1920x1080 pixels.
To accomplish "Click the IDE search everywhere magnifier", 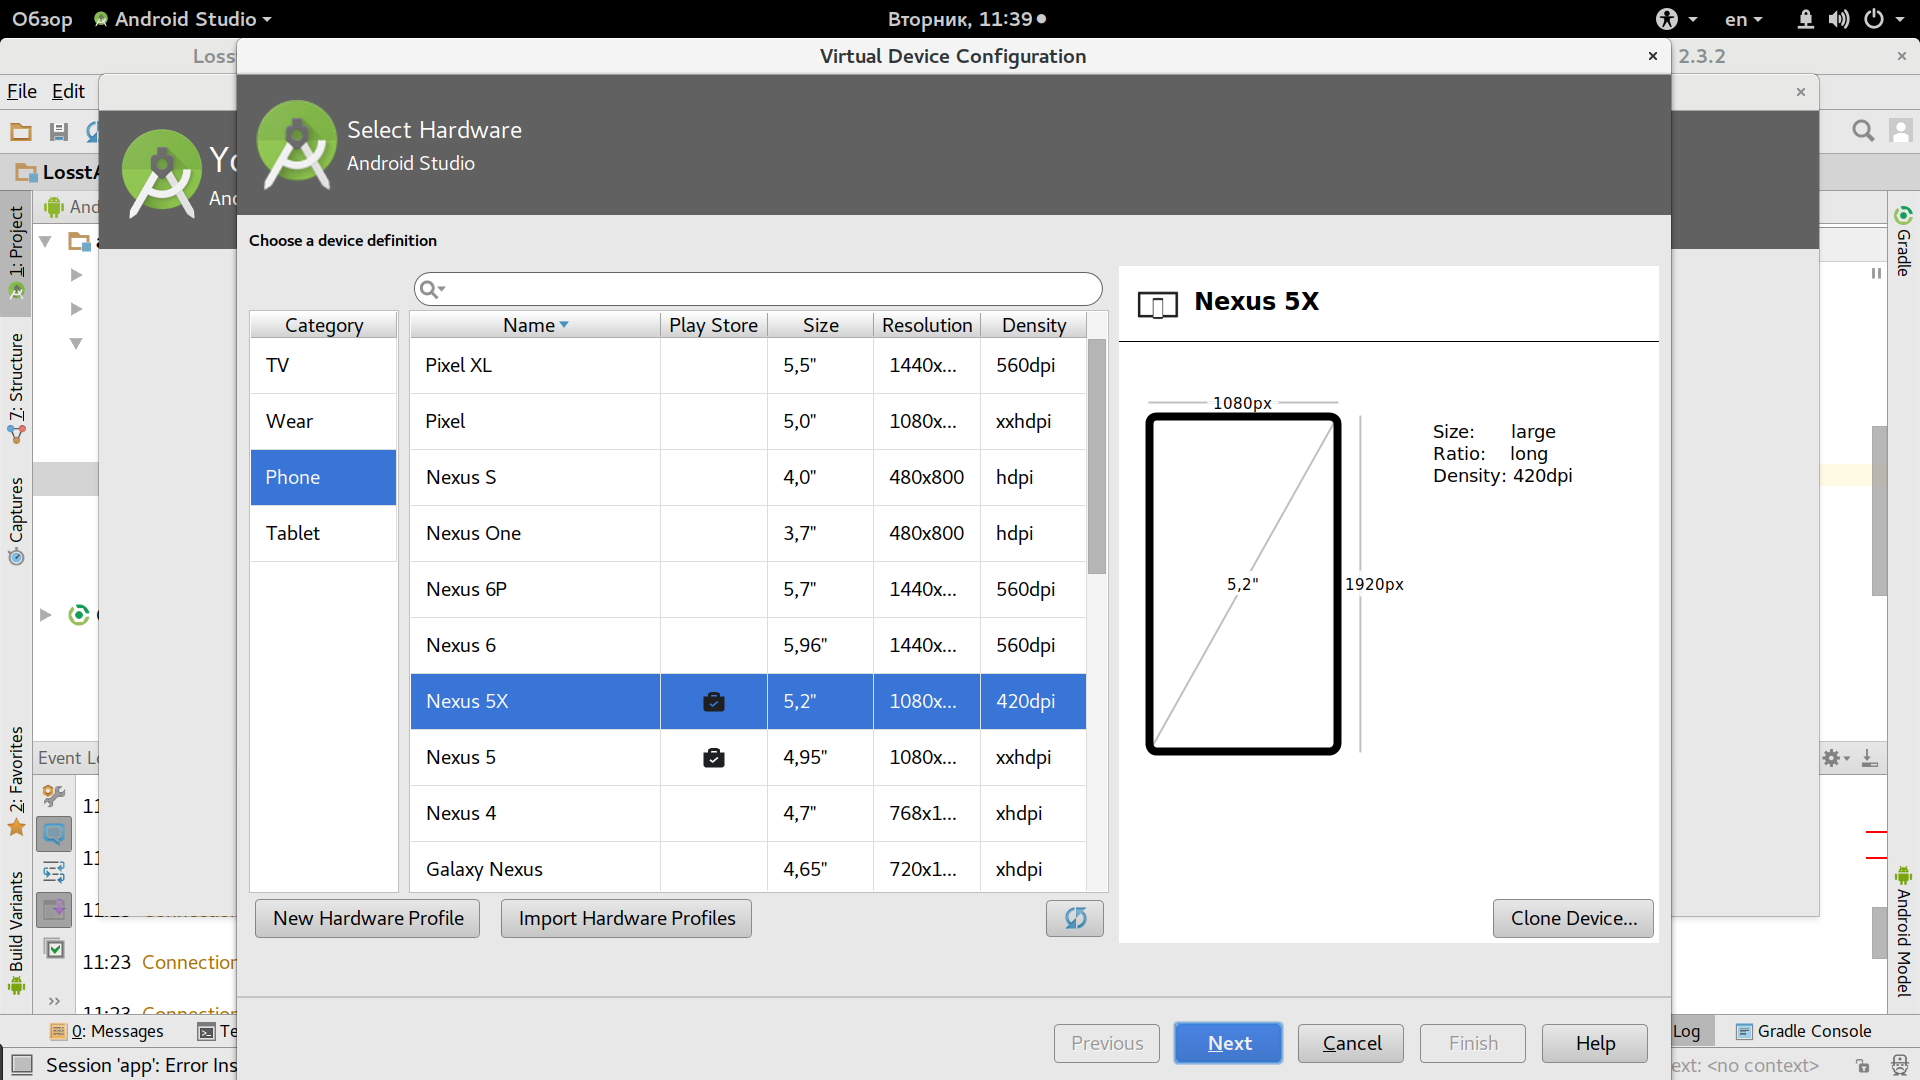I will point(1862,131).
